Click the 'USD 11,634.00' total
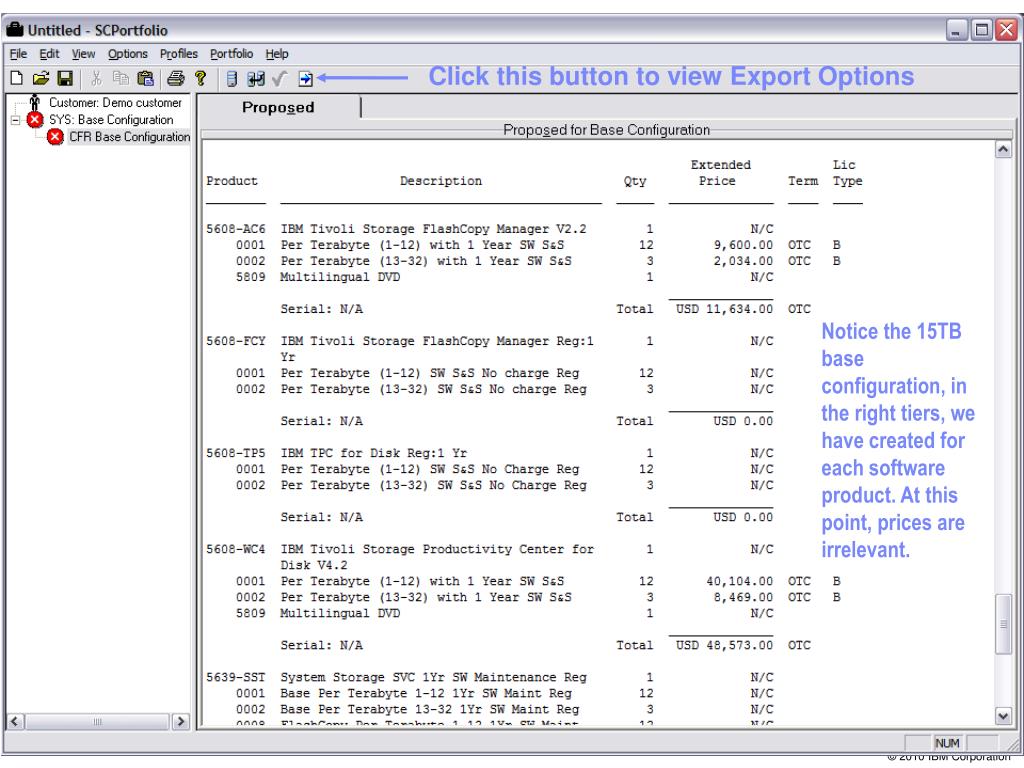The image size is (1024, 768). point(724,309)
